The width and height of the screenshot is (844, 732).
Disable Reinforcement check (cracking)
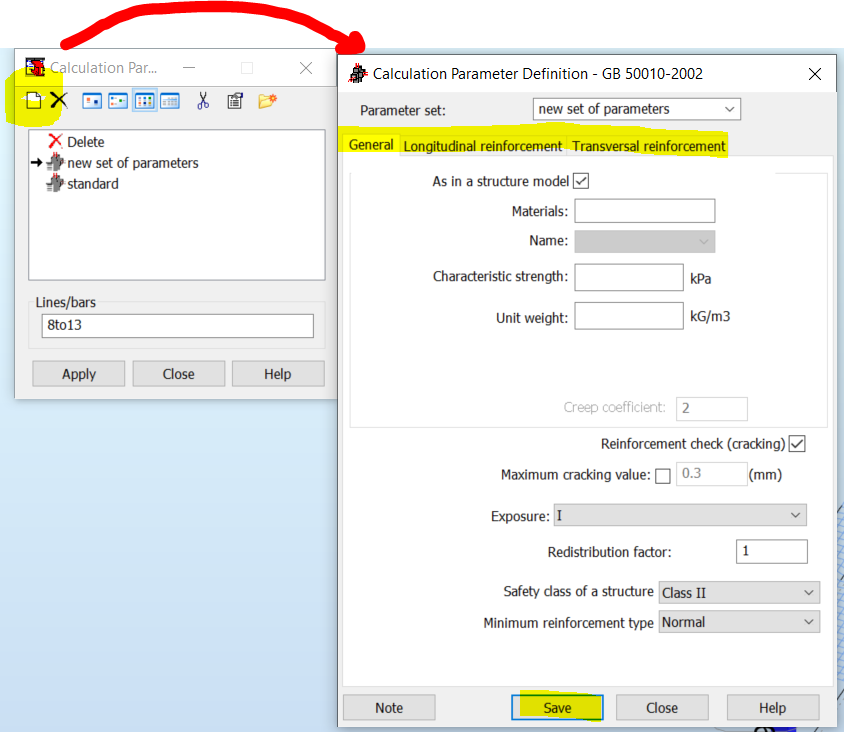coord(797,443)
